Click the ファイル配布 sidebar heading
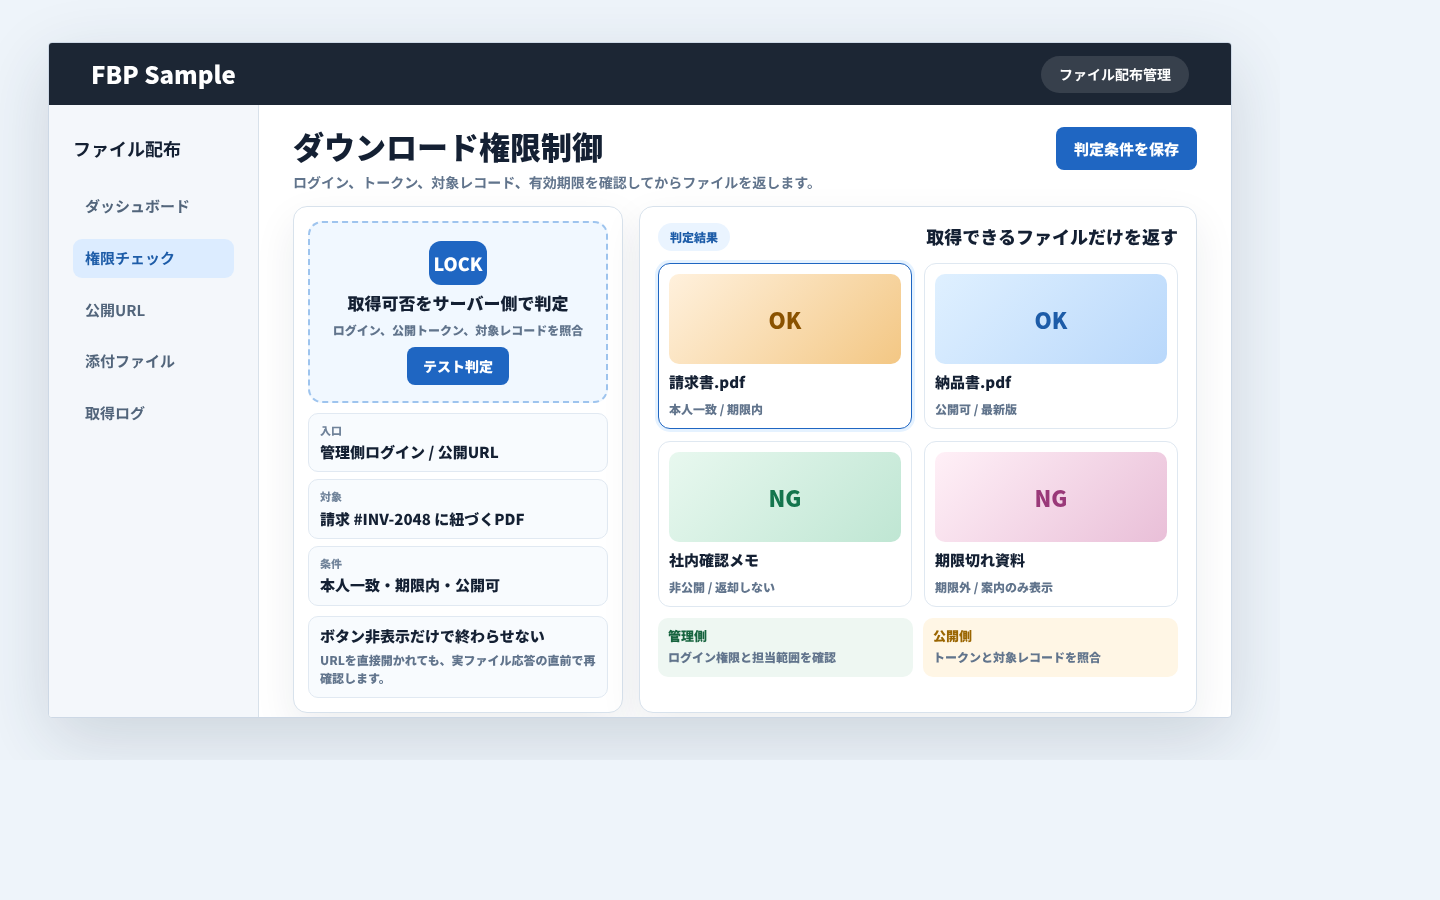 pos(127,149)
